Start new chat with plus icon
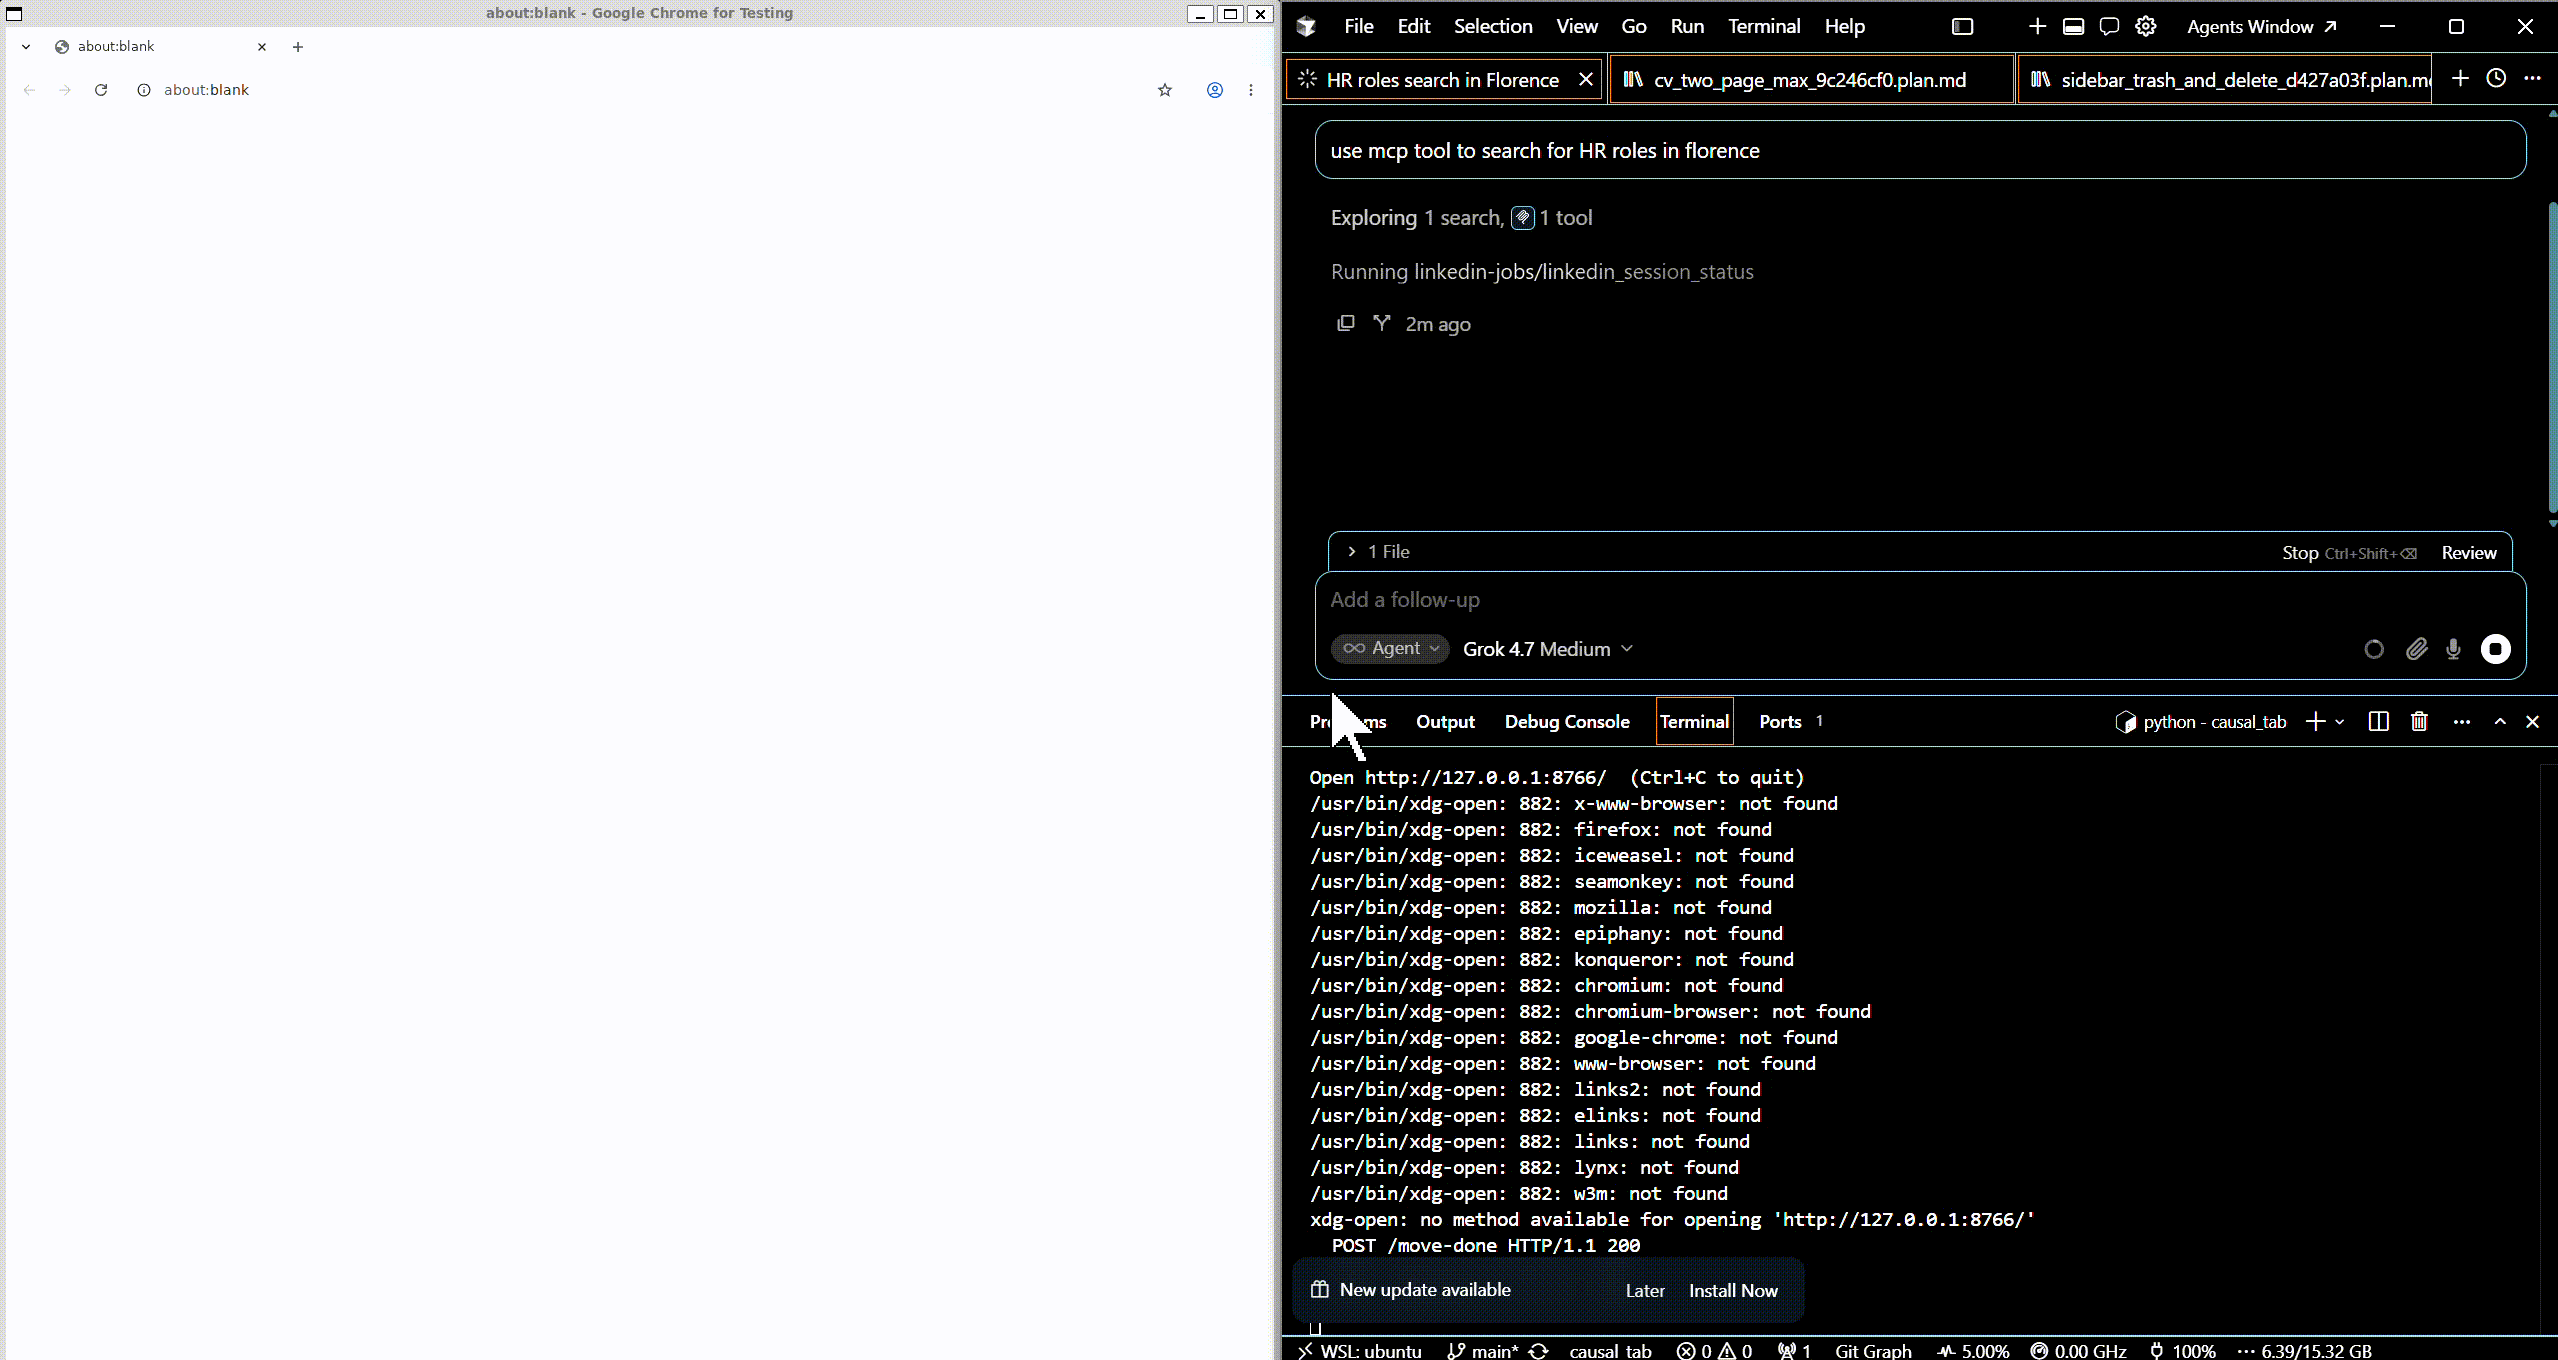Viewport: 2558px width, 1360px height. coord(2460,78)
